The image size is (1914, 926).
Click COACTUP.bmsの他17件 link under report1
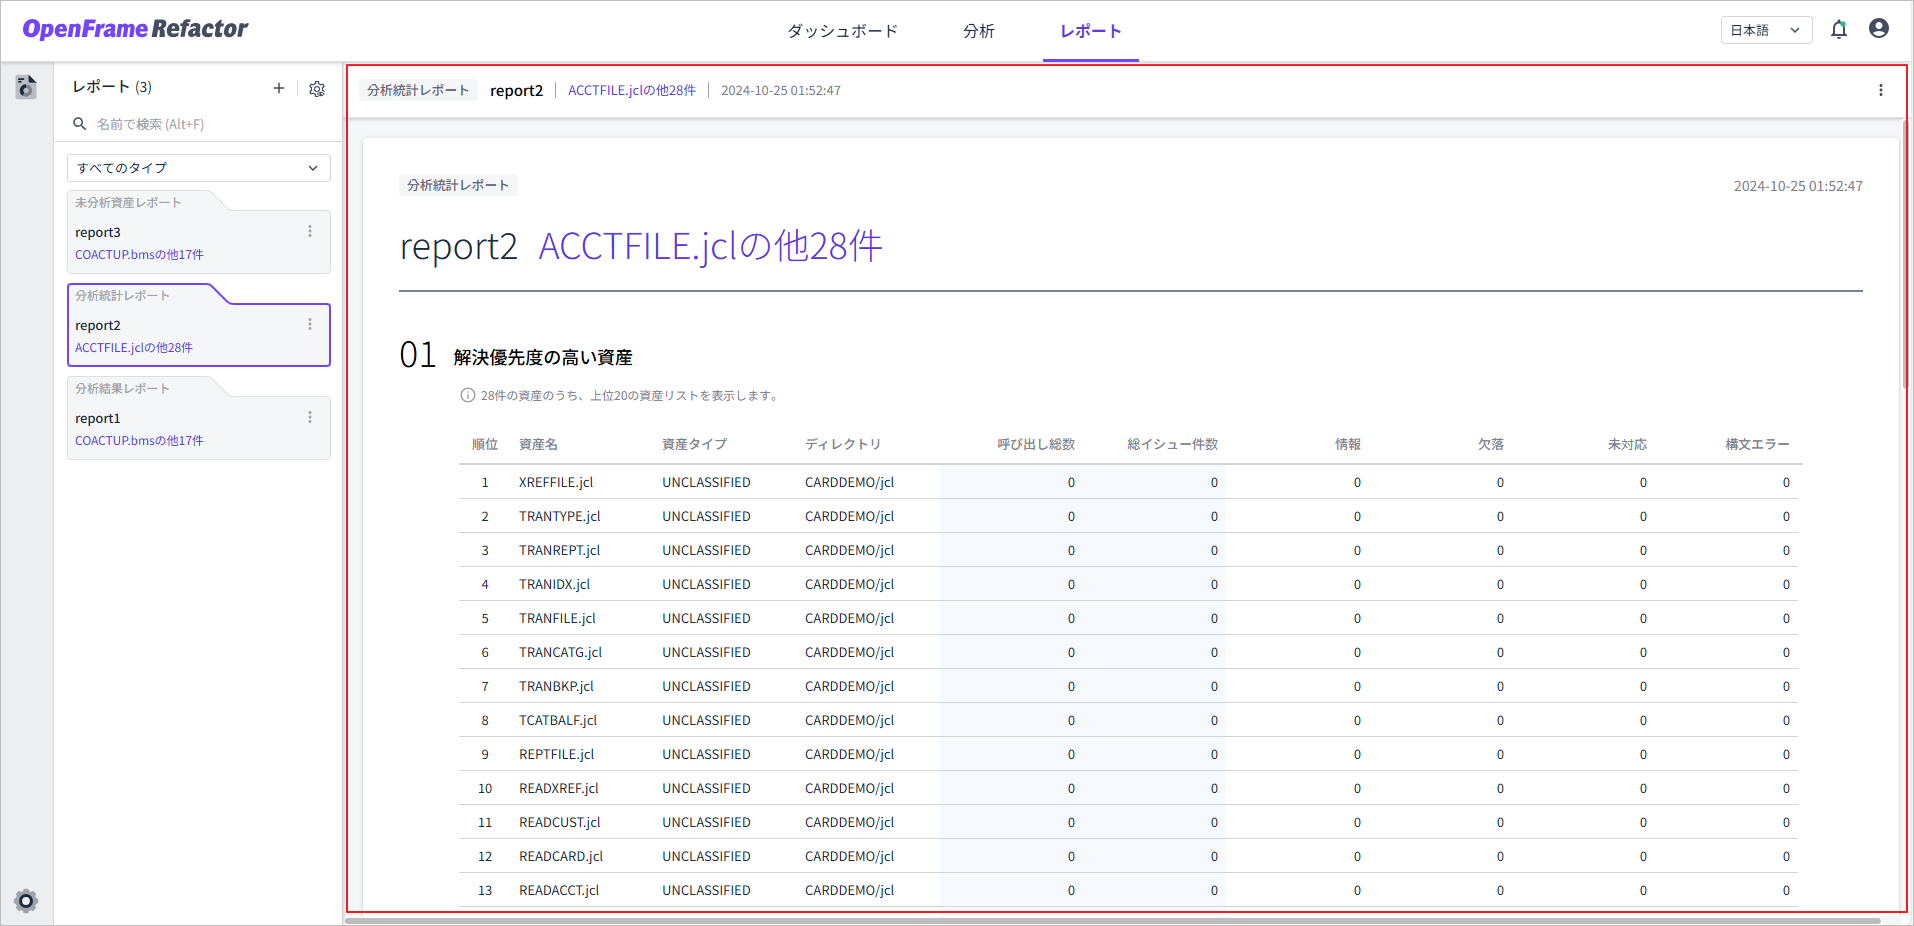pos(139,441)
